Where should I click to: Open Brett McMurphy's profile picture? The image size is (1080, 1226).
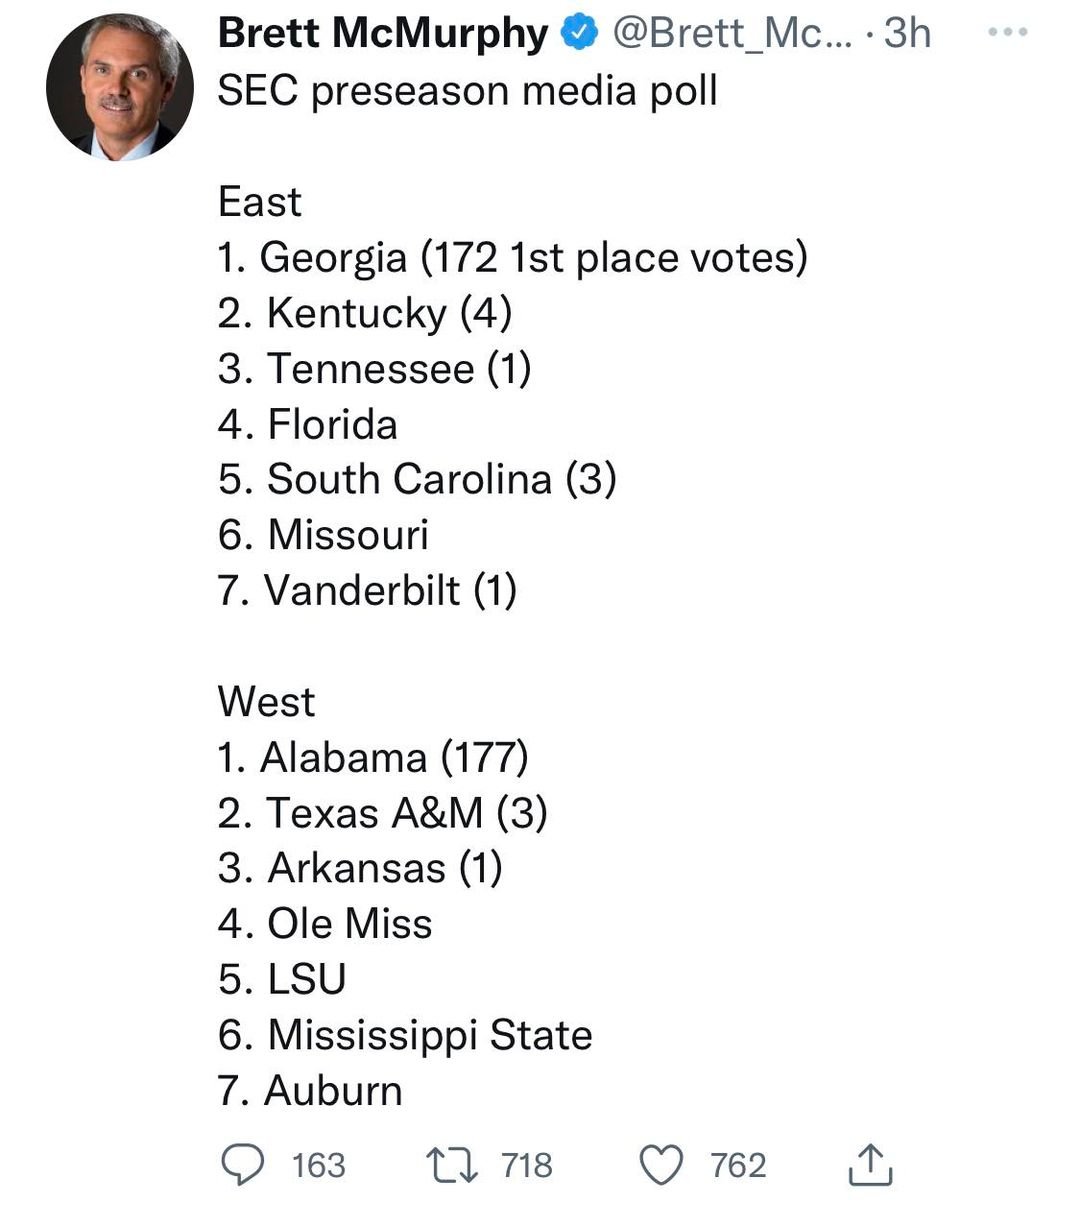[120, 87]
